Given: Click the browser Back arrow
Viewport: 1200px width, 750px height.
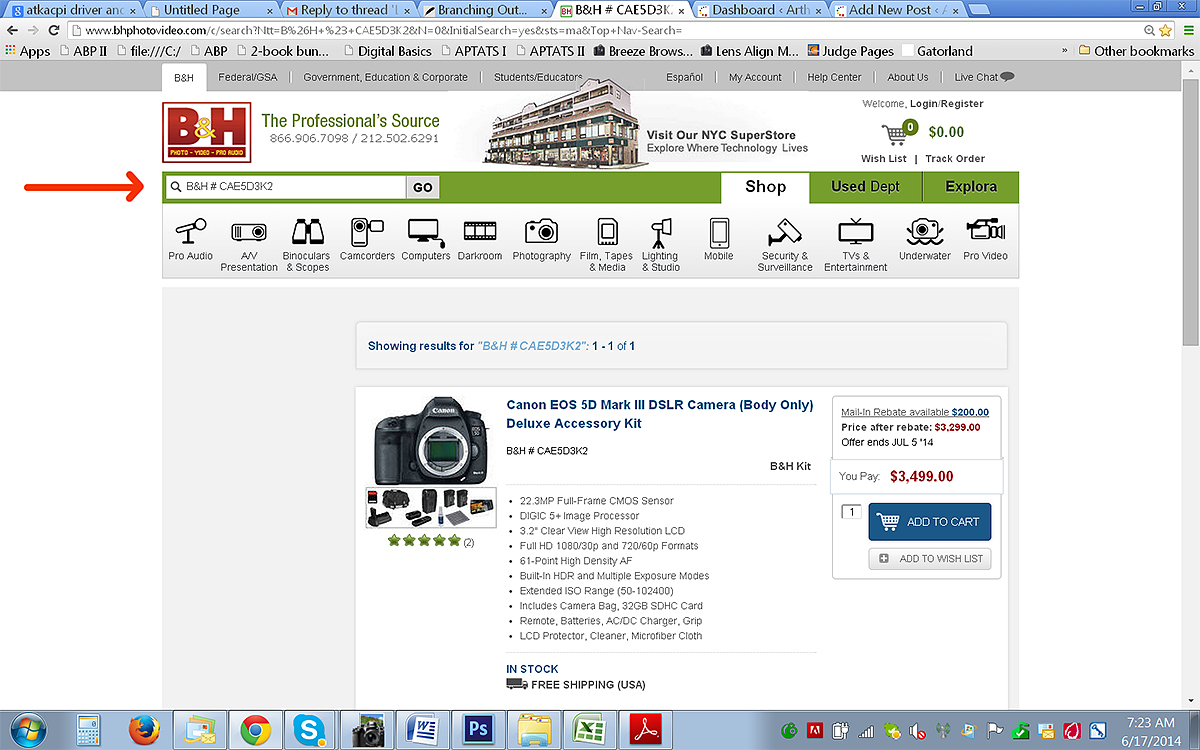Looking at the screenshot, I should [11, 30].
